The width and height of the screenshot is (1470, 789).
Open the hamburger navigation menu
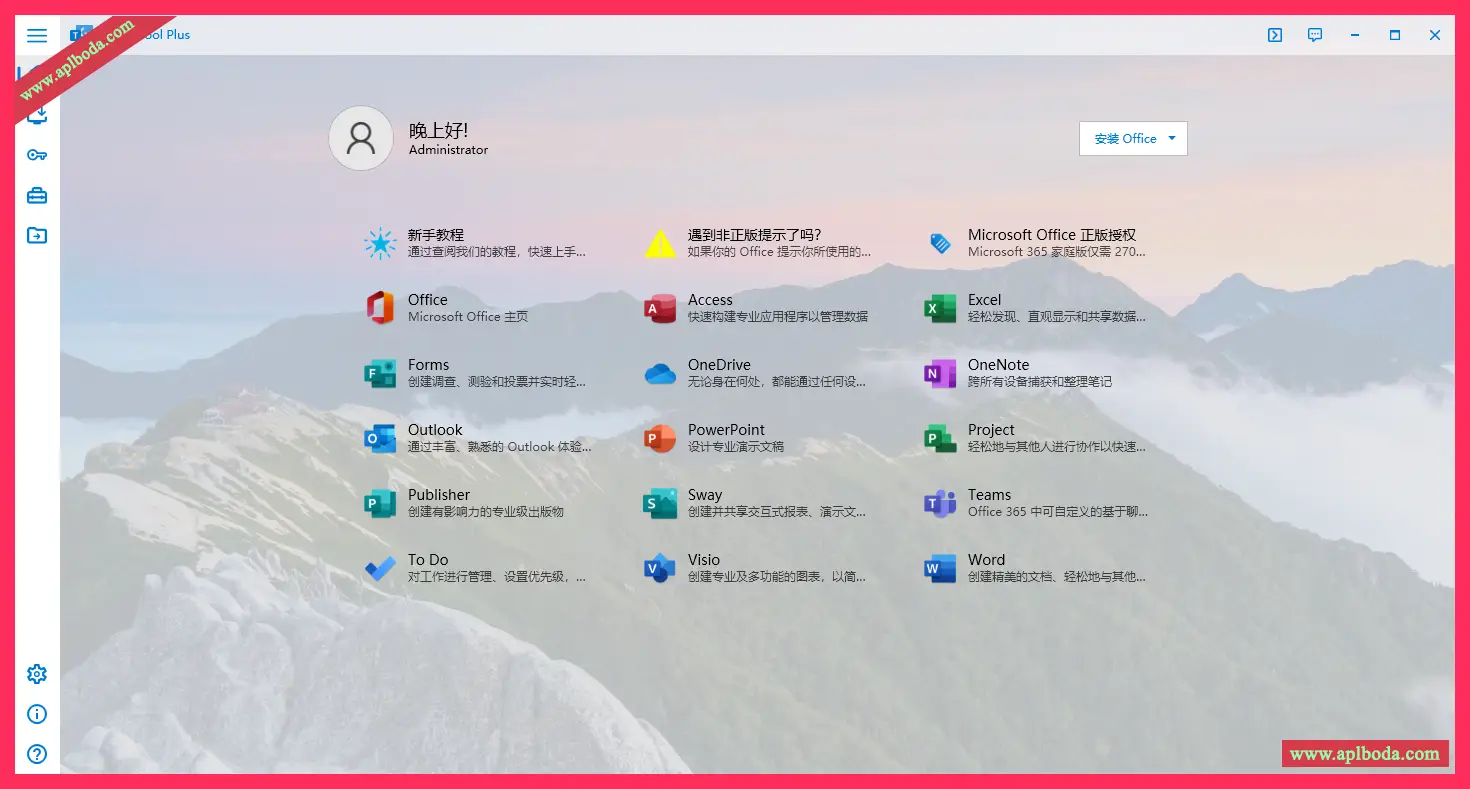(x=37, y=35)
